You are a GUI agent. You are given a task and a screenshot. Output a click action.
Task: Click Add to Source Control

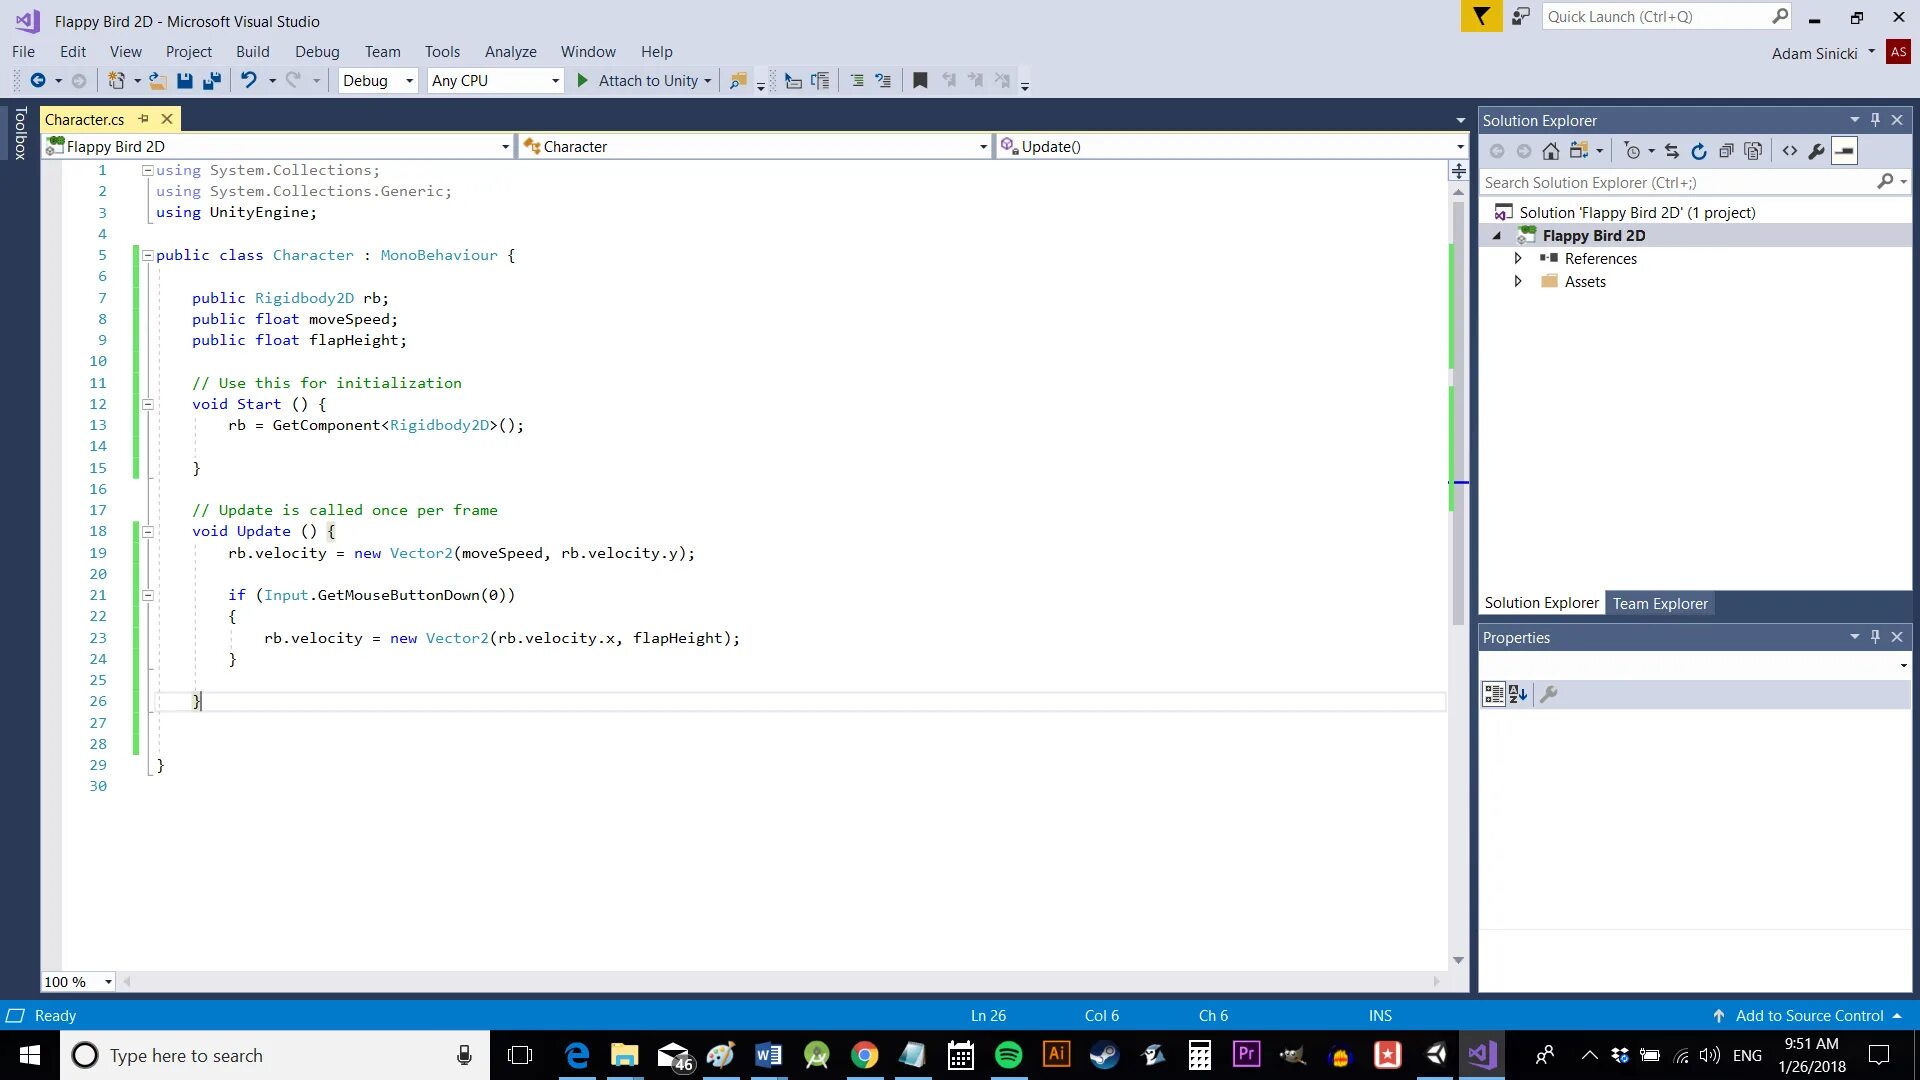1808,1015
